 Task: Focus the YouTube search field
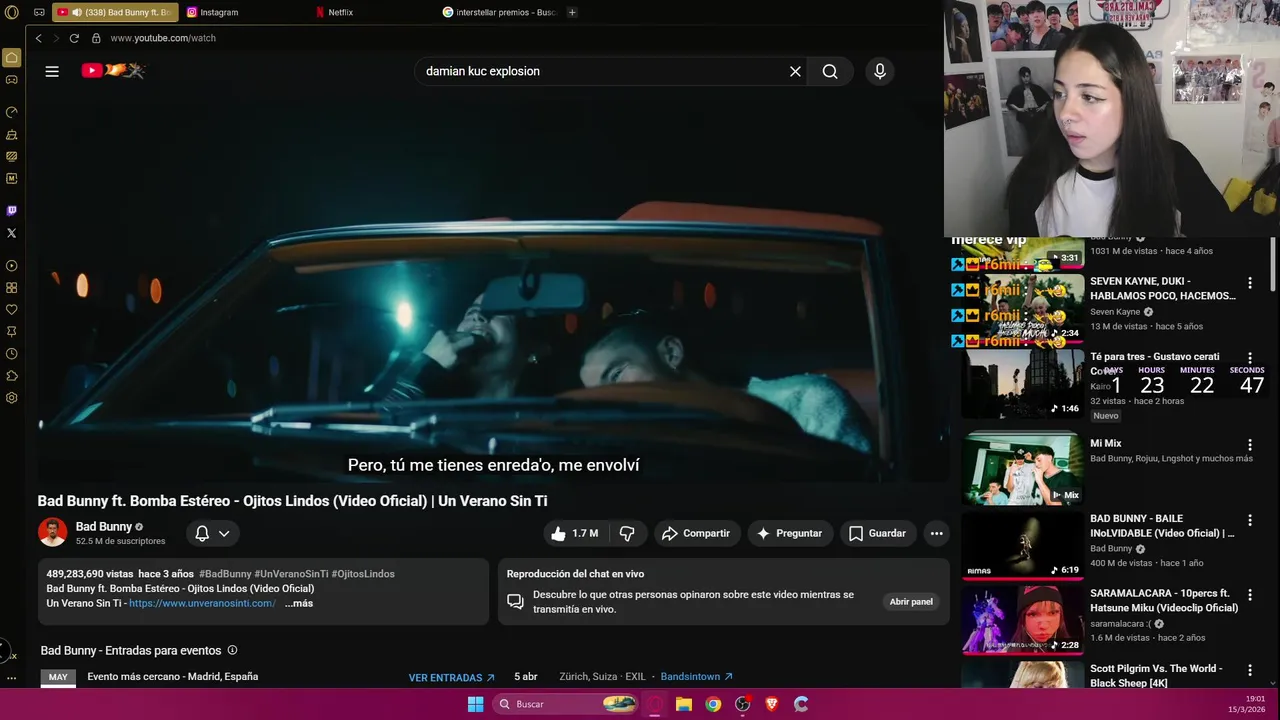(600, 71)
